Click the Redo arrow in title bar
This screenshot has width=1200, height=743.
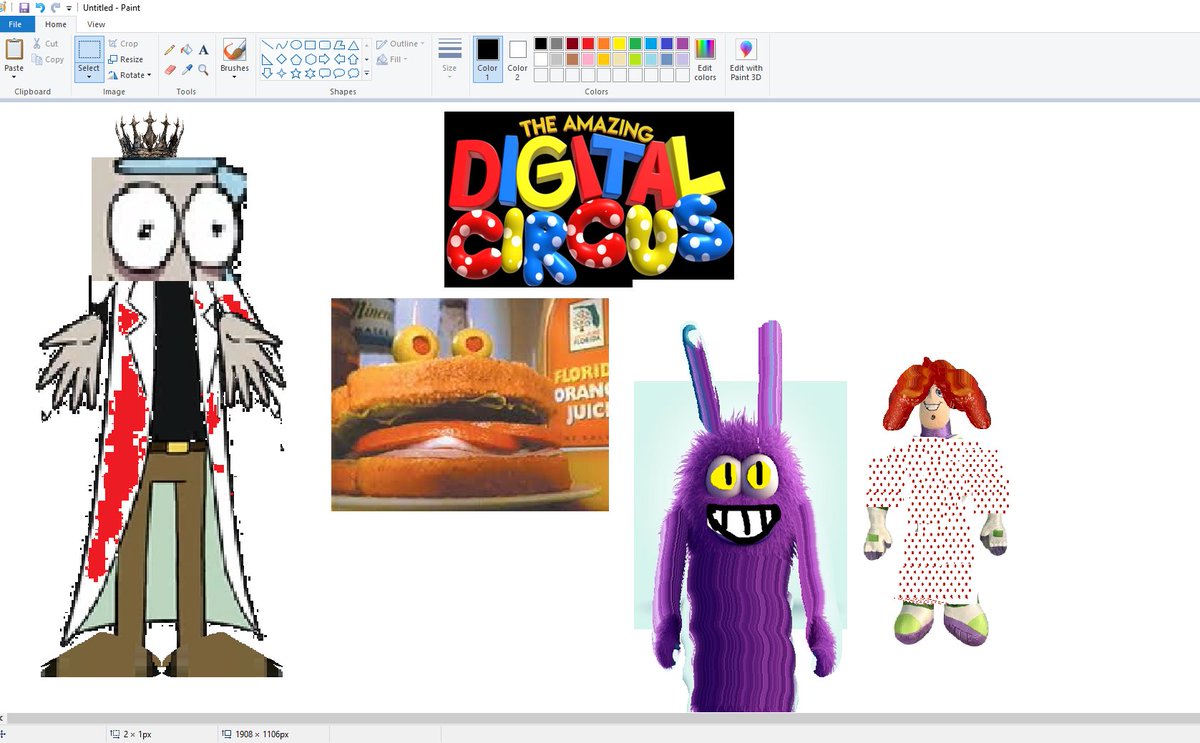point(55,7)
